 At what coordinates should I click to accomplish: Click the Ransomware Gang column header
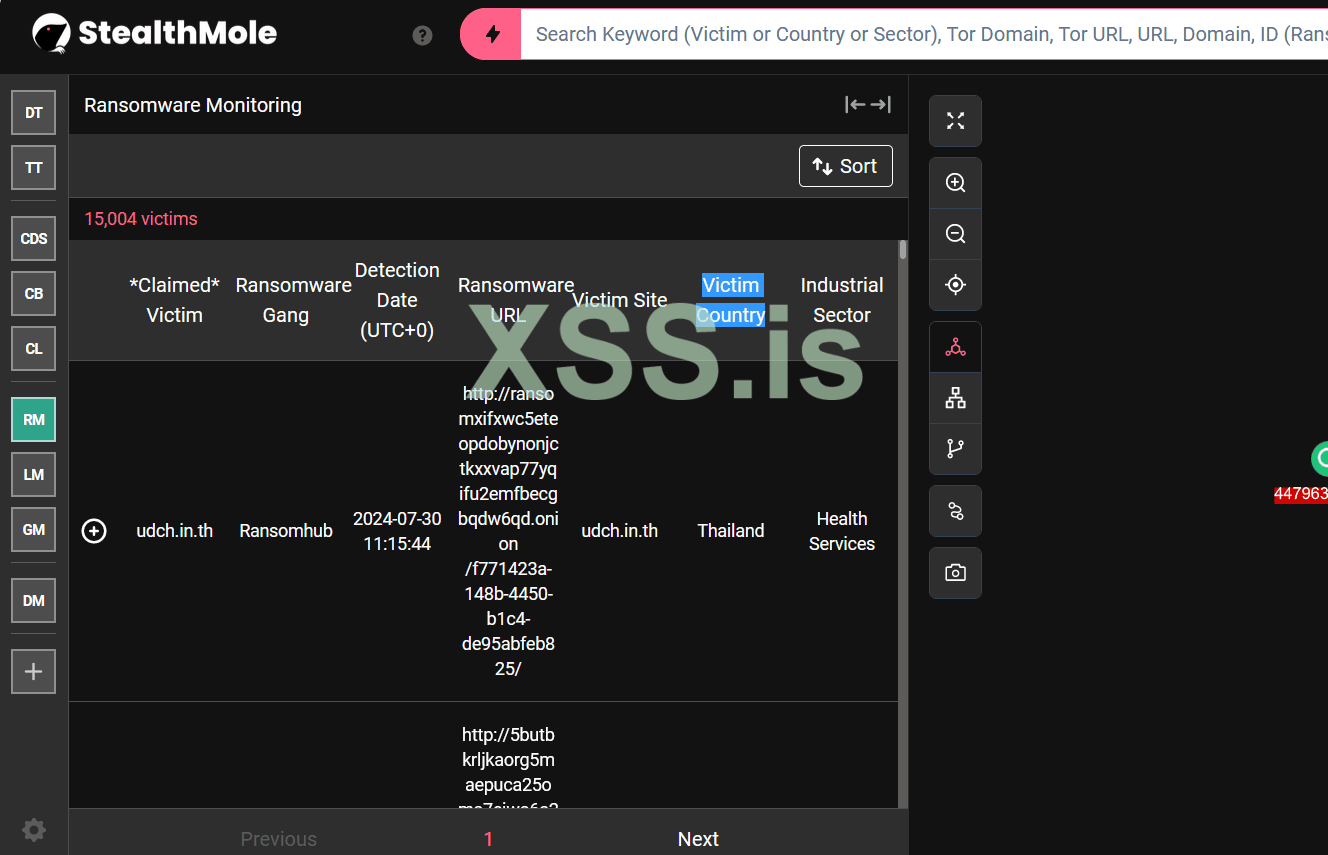click(x=293, y=300)
